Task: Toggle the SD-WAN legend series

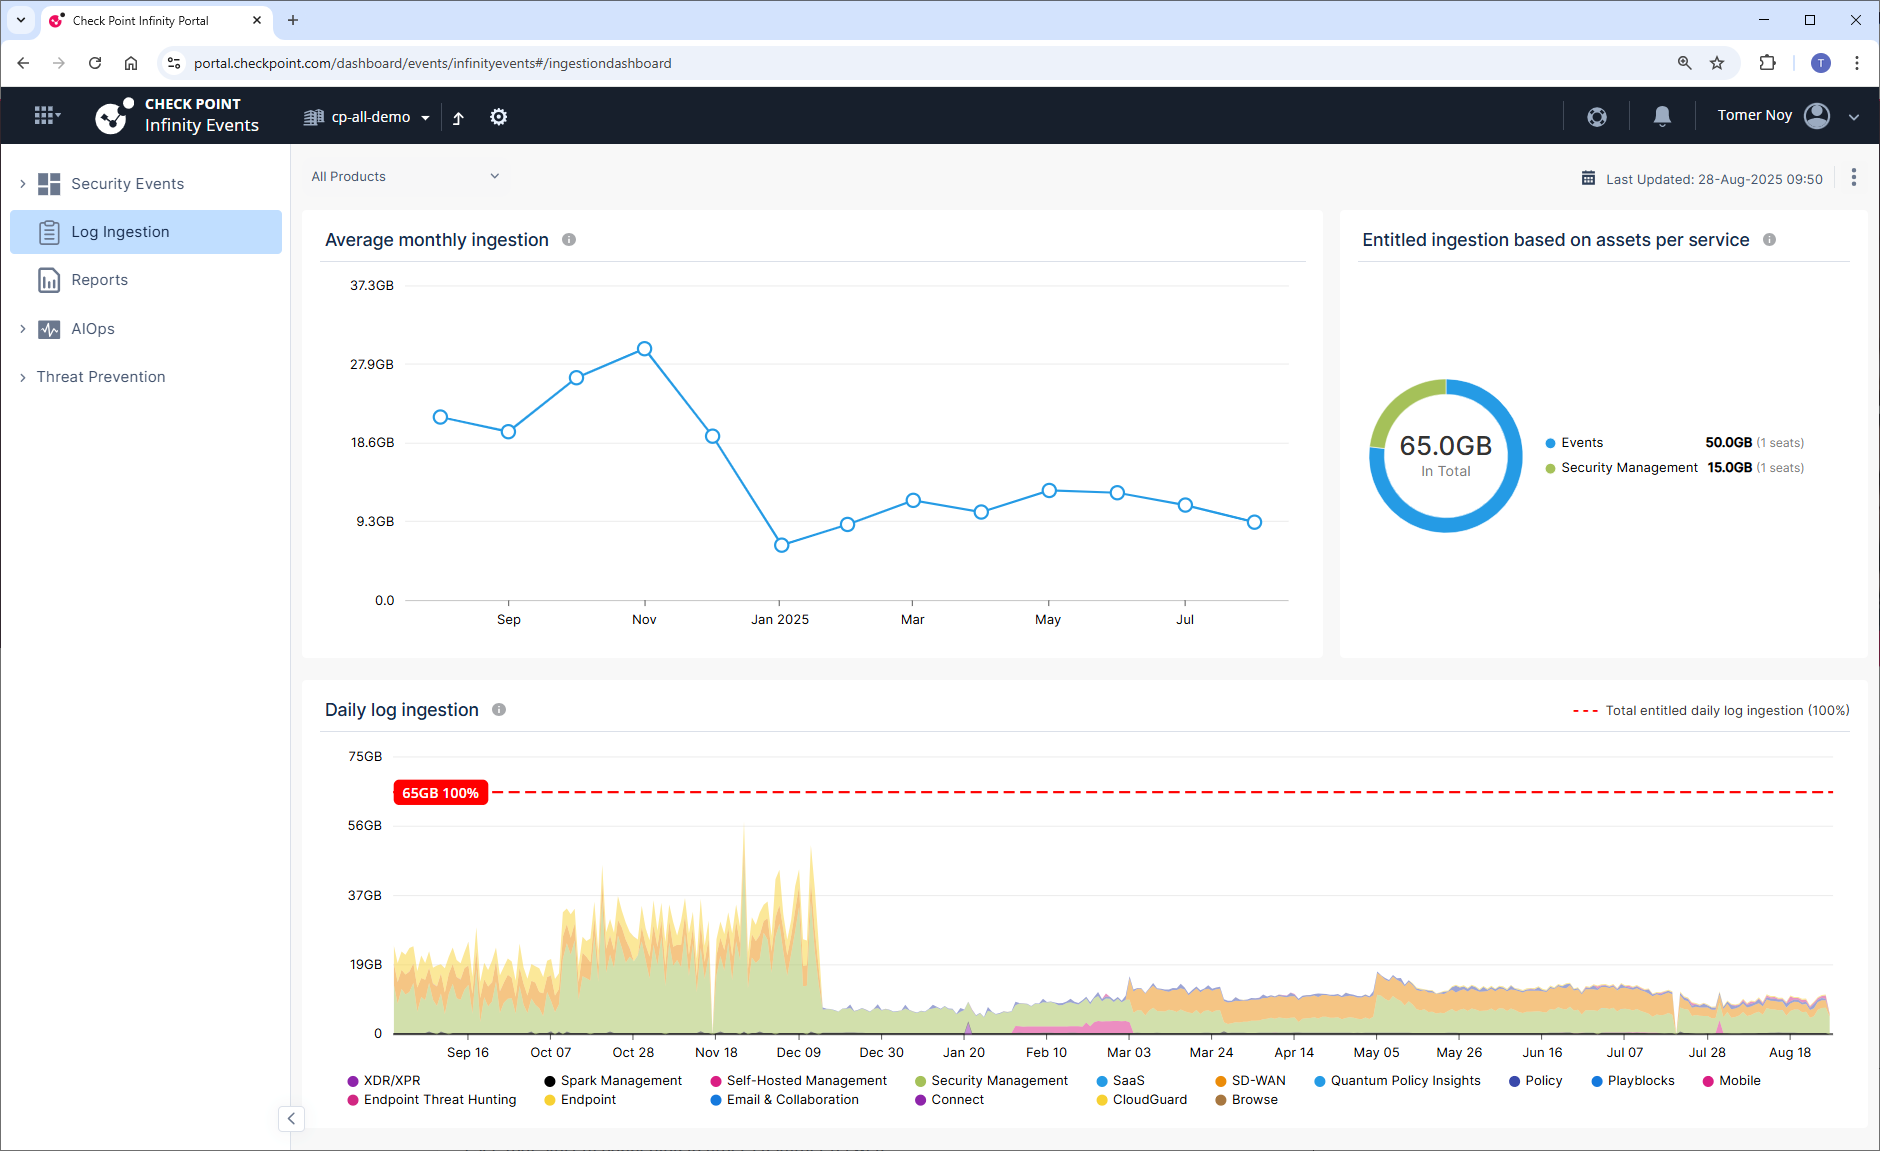Action: [1250, 1081]
